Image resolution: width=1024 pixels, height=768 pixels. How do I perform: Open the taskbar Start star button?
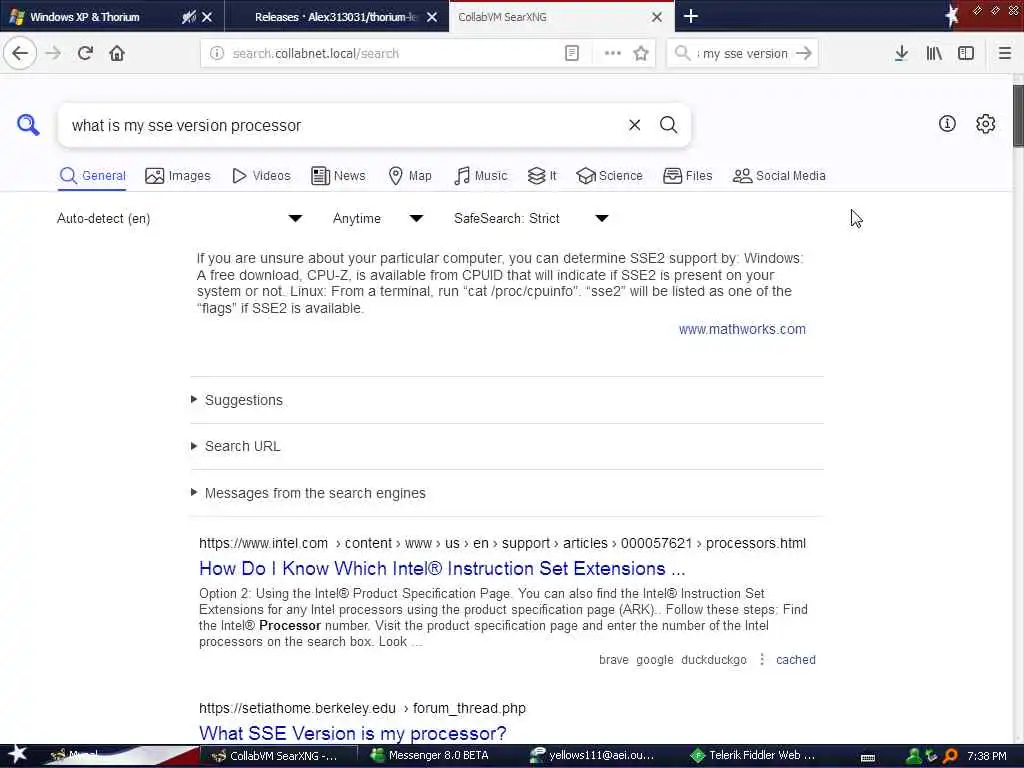pyautogui.click(x=18, y=755)
